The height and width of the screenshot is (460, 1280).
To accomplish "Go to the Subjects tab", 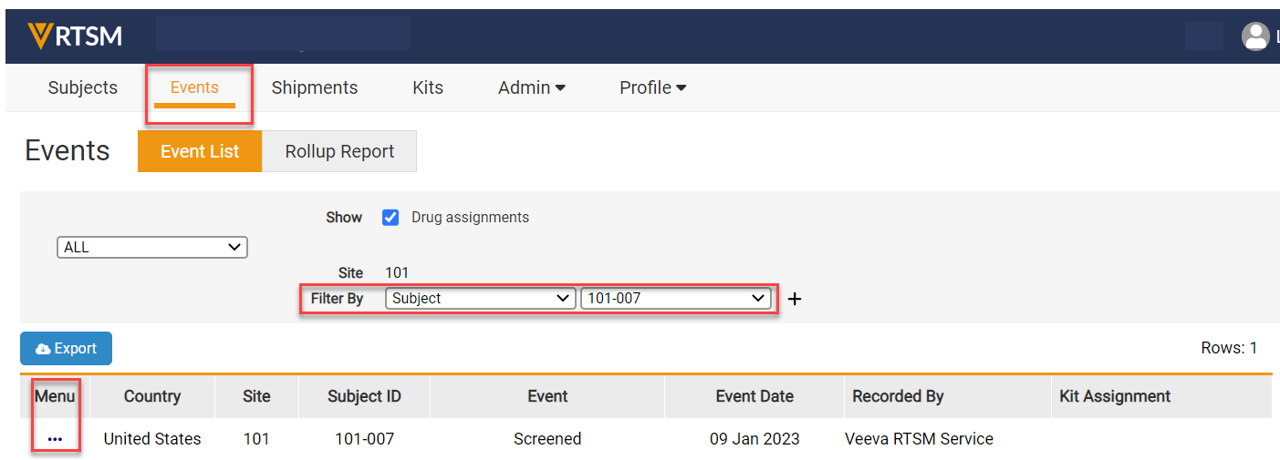I will click(83, 88).
